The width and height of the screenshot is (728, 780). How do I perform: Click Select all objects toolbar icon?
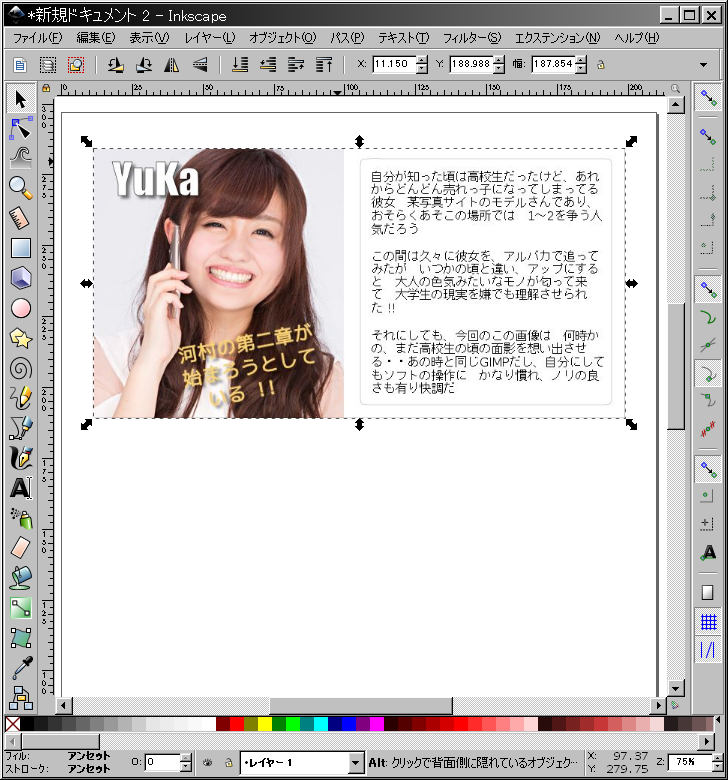20,65
